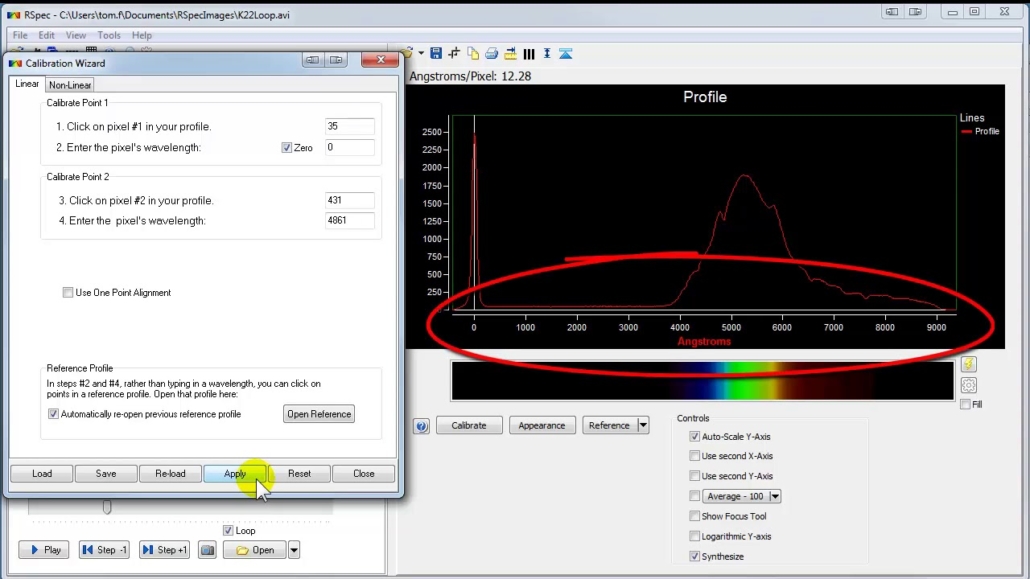Uncheck the Synthesize checkbox
This screenshot has height=579, width=1030.
pos(694,556)
